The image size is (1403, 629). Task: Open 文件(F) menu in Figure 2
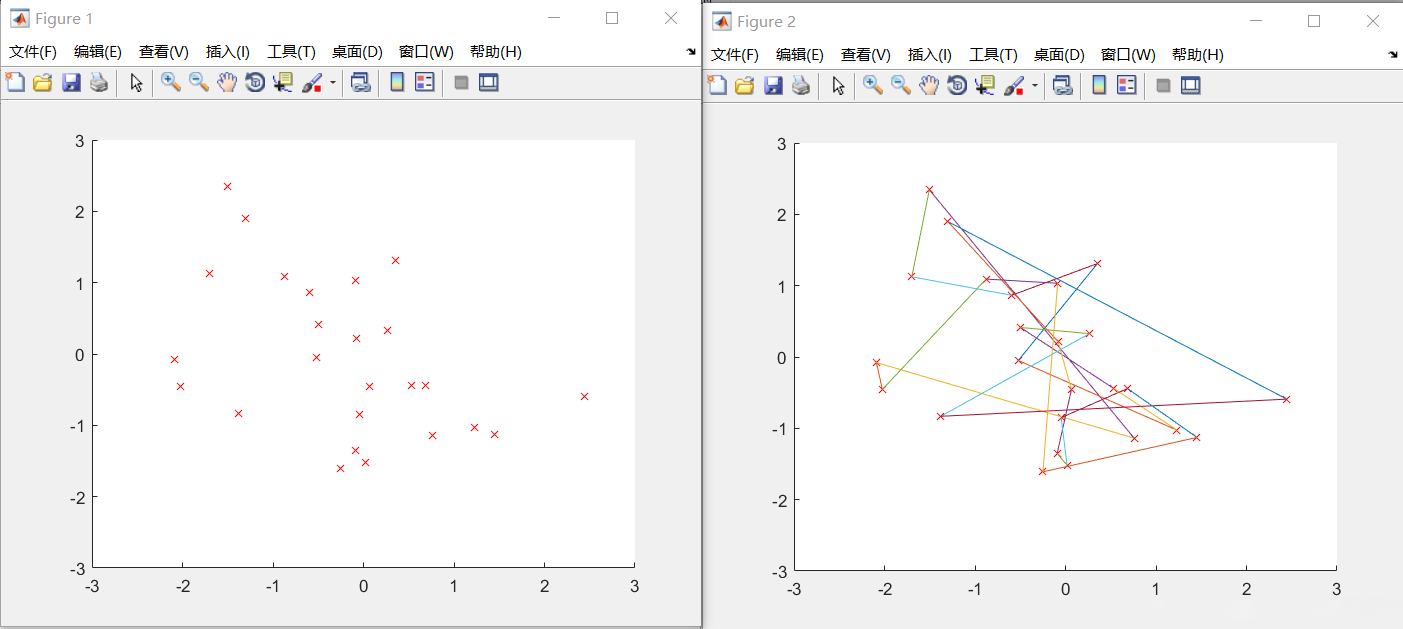[735, 55]
